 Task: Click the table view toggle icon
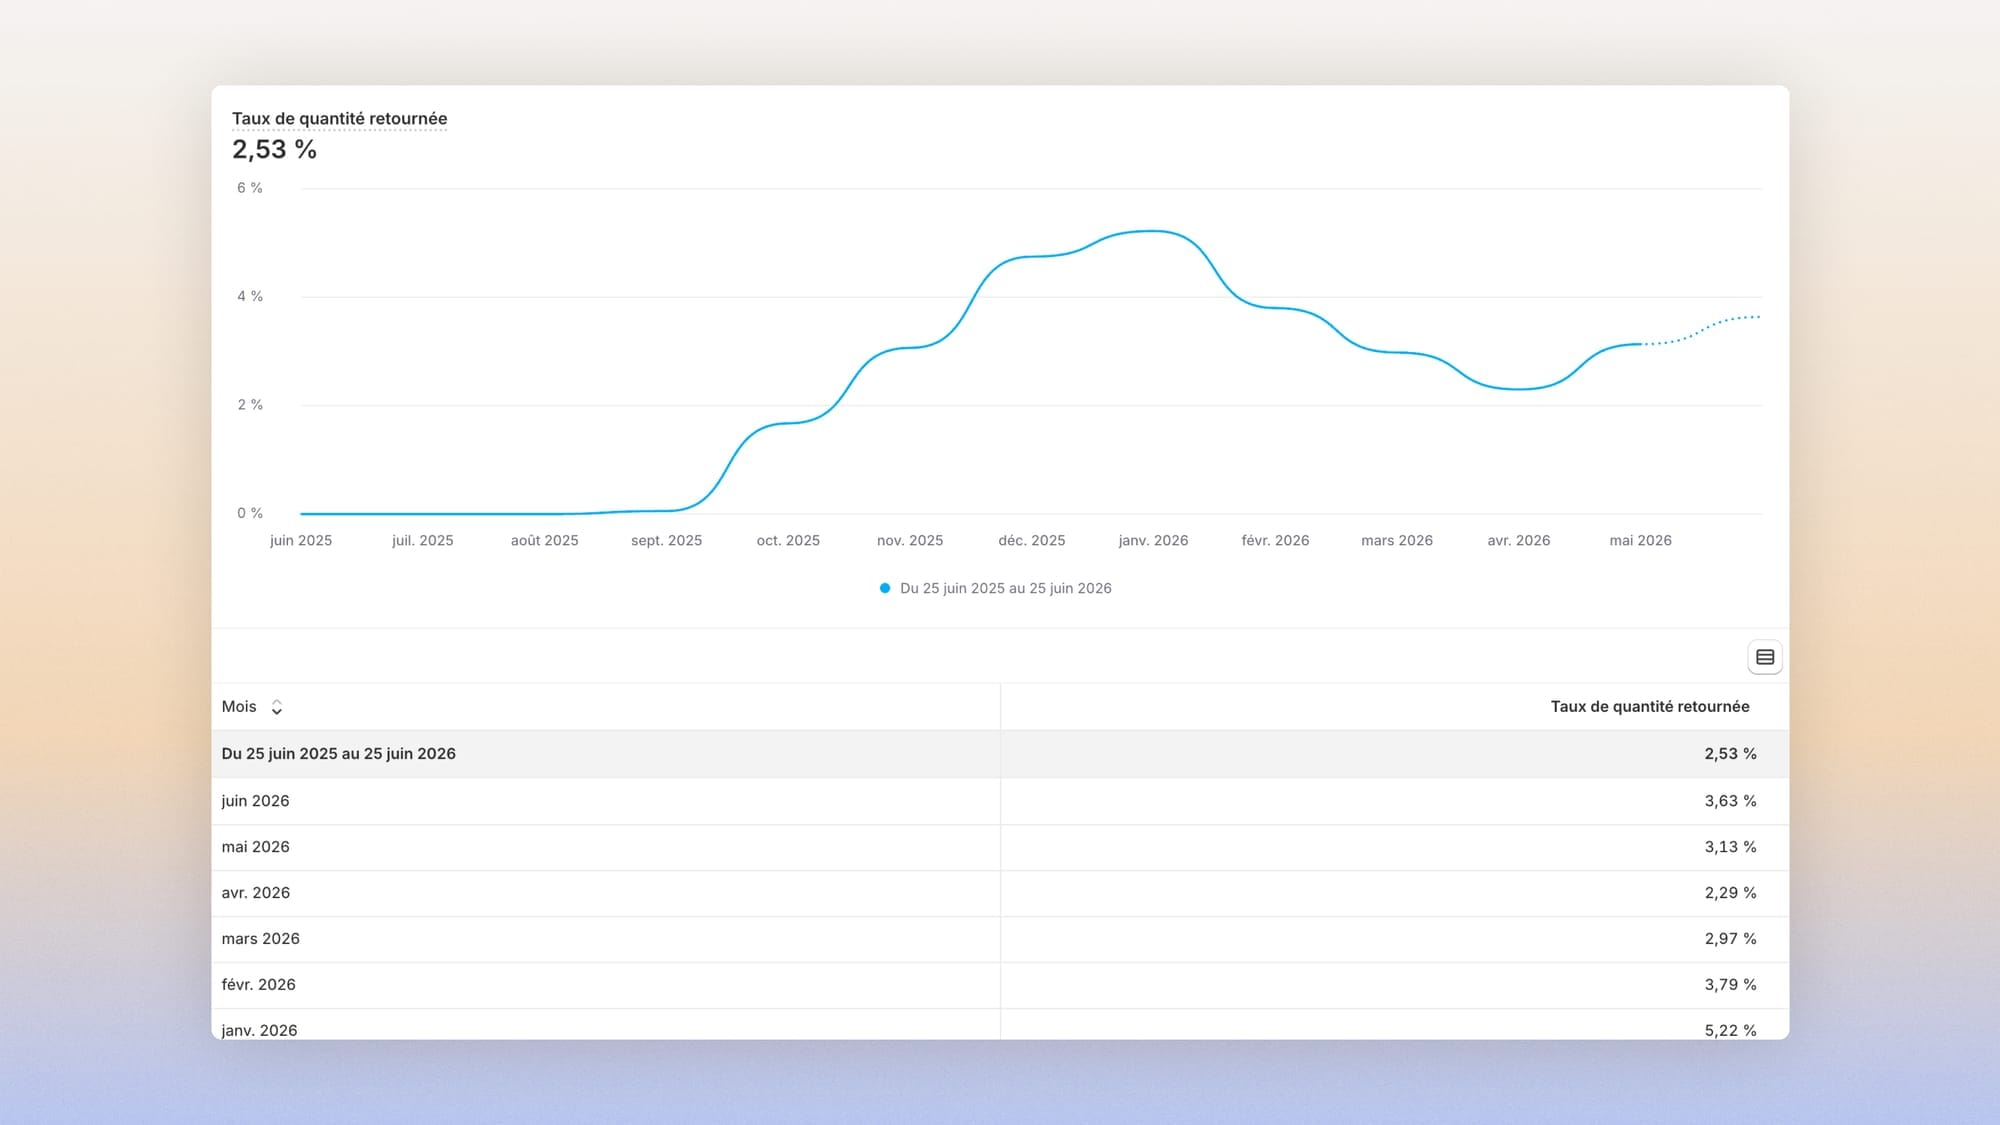click(x=1765, y=657)
